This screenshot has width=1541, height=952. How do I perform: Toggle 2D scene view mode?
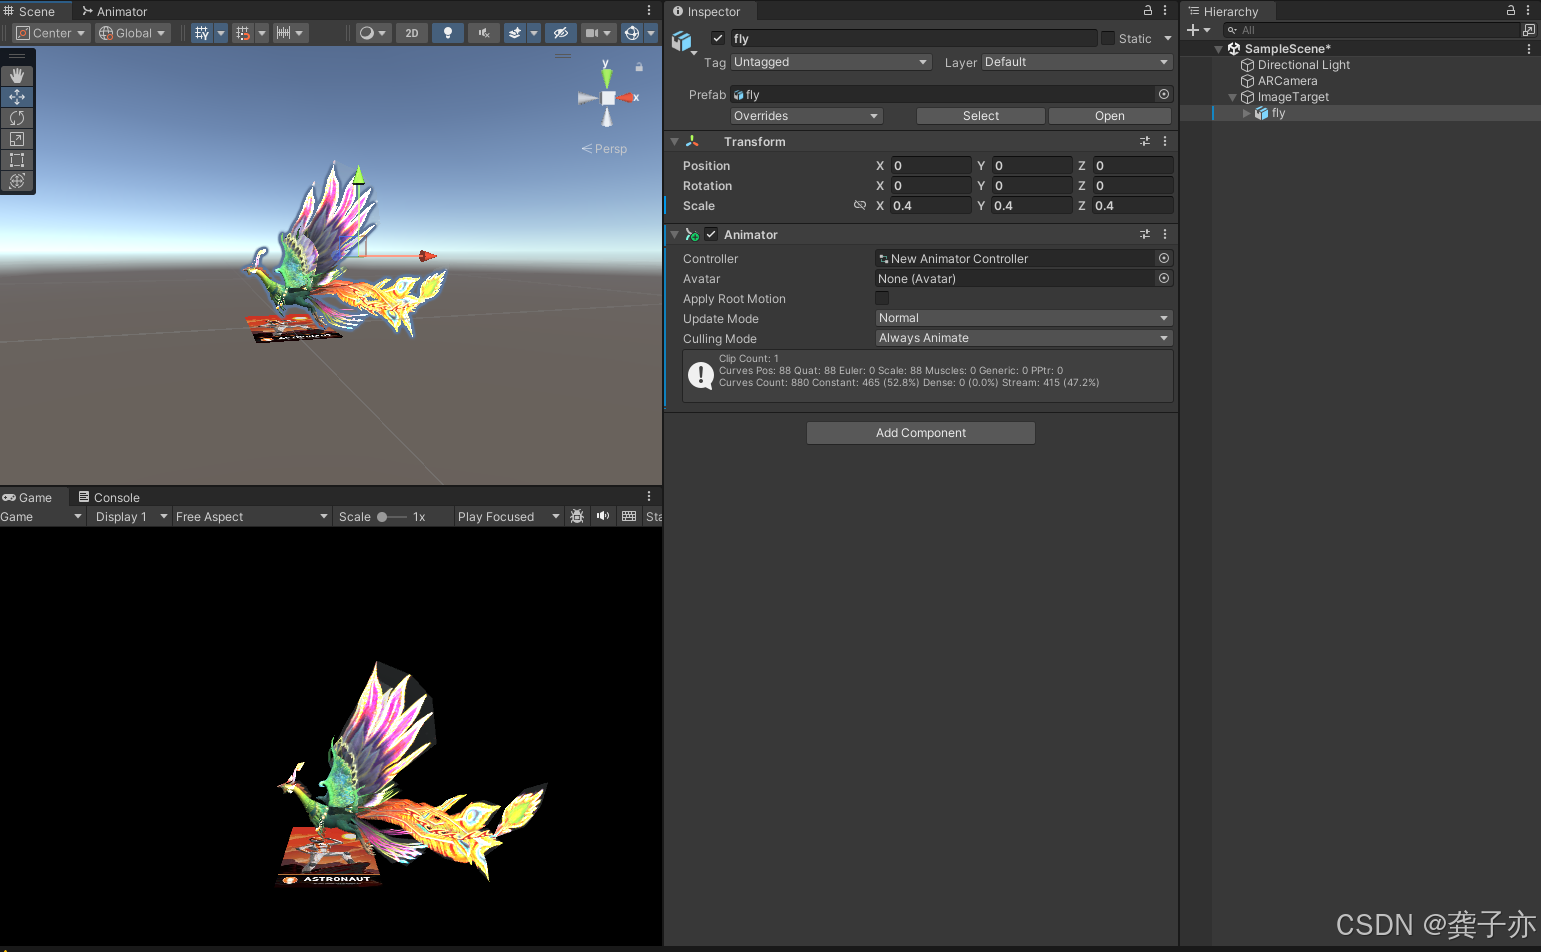pos(412,33)
